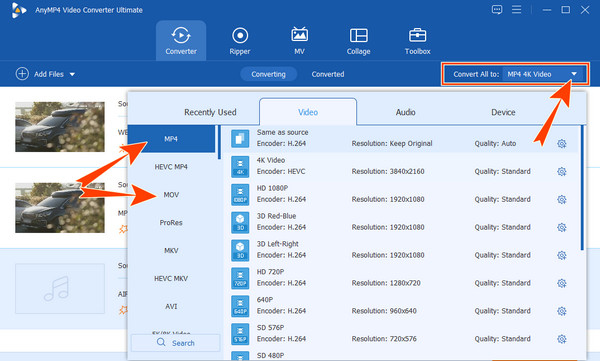Select the Device format tab
The height and width of the screenshot is (361, 600).
coord(503,112)
